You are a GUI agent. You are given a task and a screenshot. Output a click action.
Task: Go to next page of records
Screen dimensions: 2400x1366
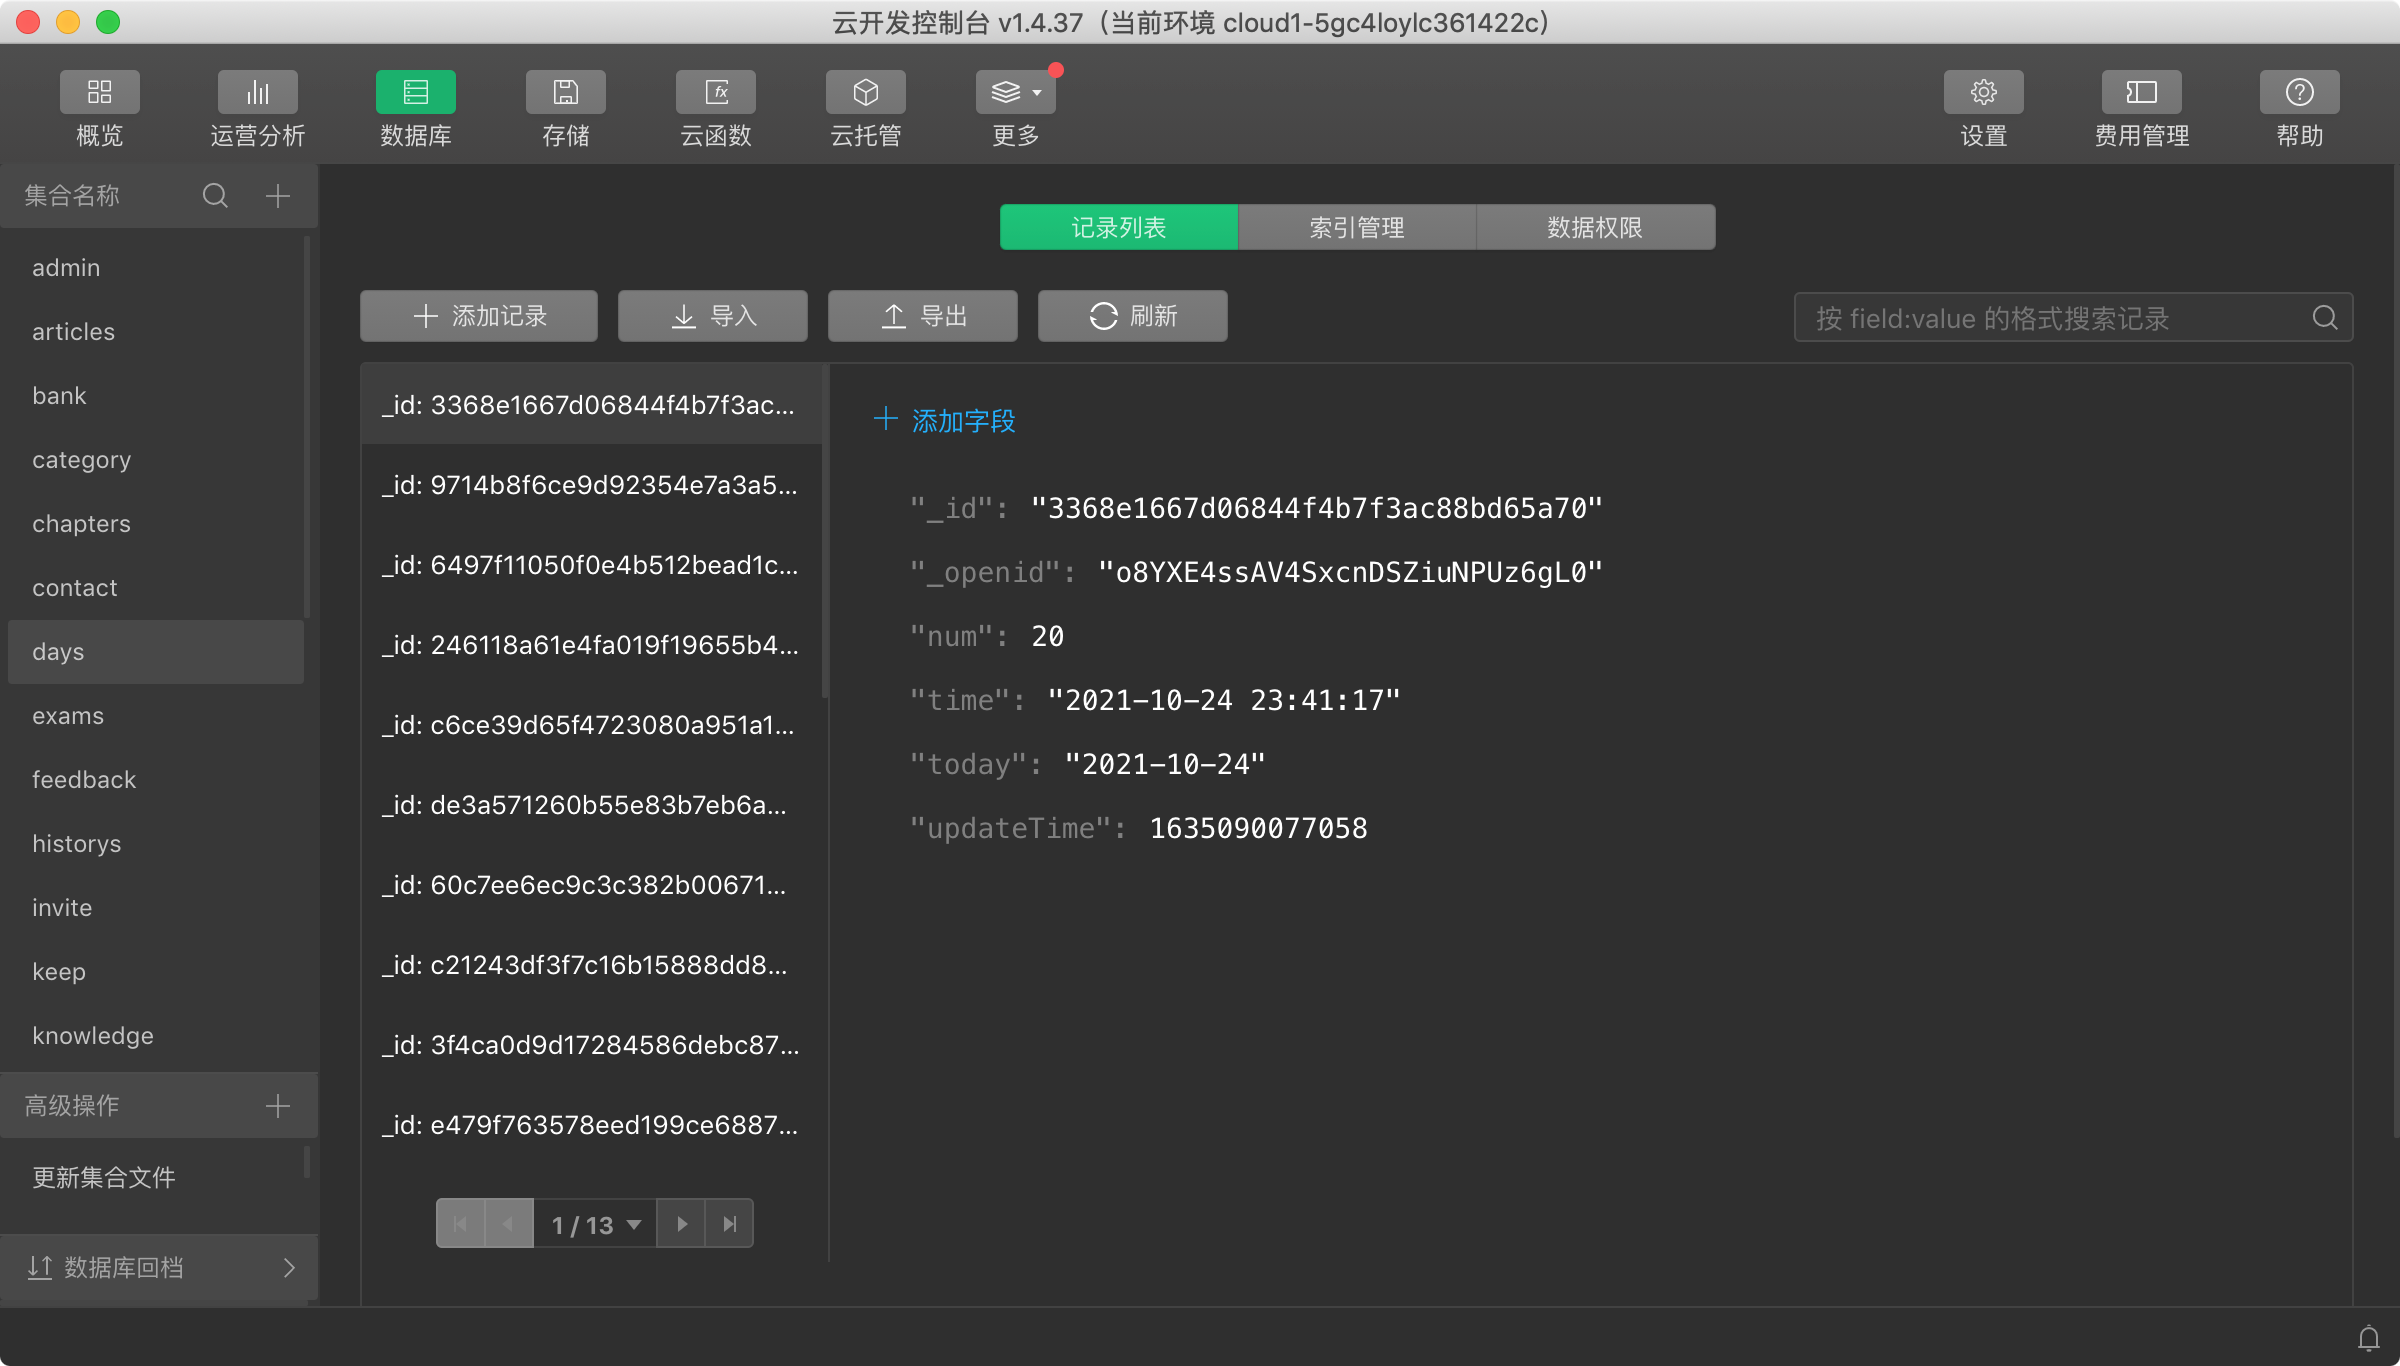682,1224
